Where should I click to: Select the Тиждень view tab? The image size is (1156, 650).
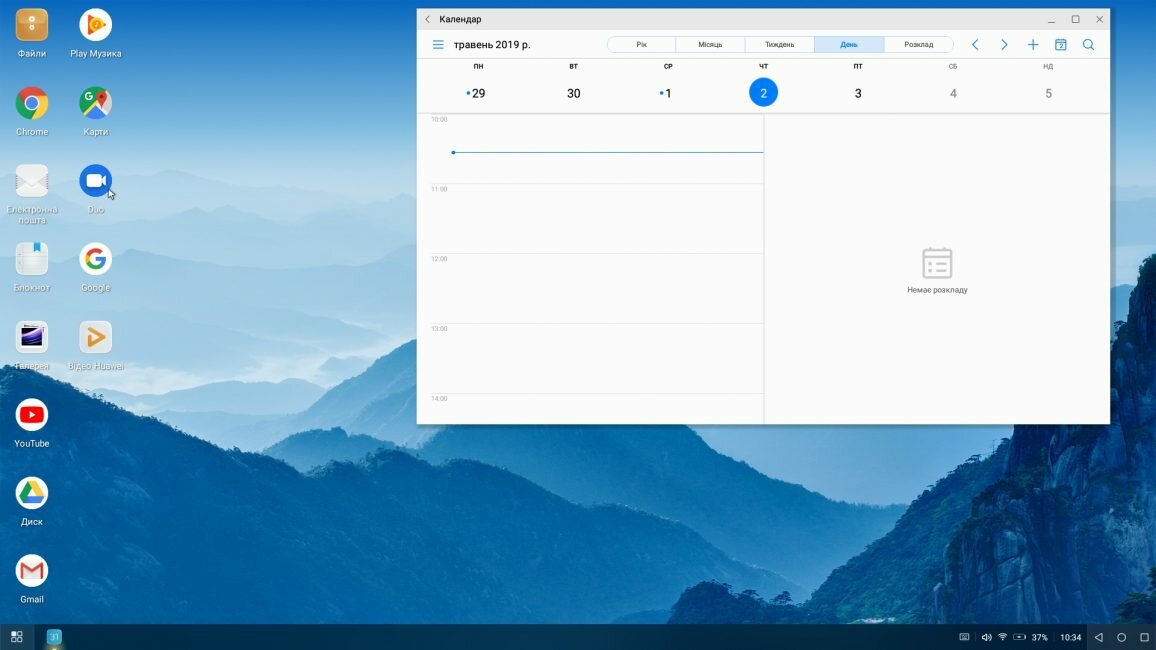(x=779, y=45)
